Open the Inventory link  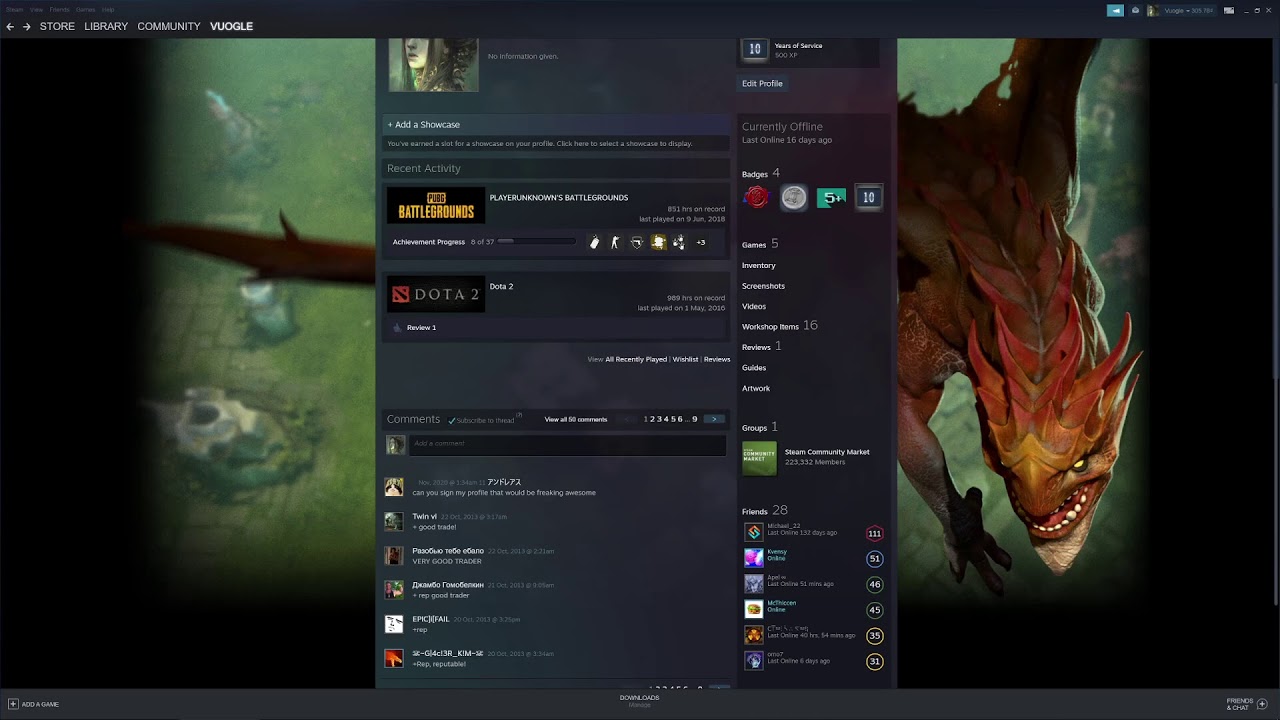pyautogui.click(x=758, y=266)
